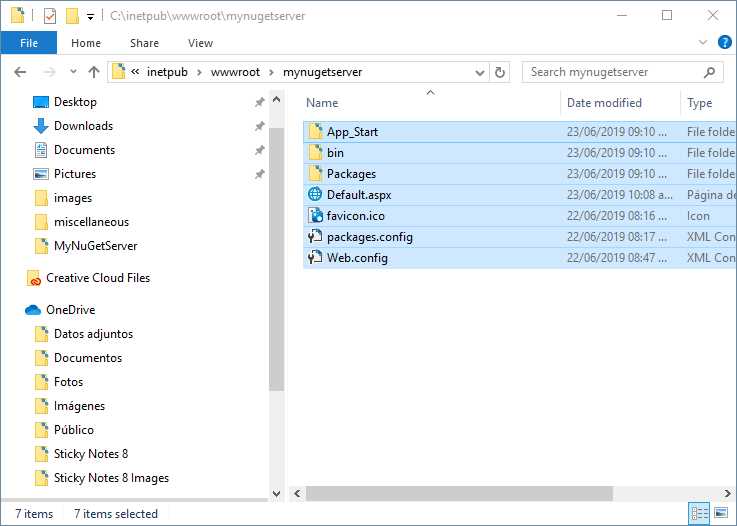
Task: Go back with the left arrow
Action: point(20,72)
